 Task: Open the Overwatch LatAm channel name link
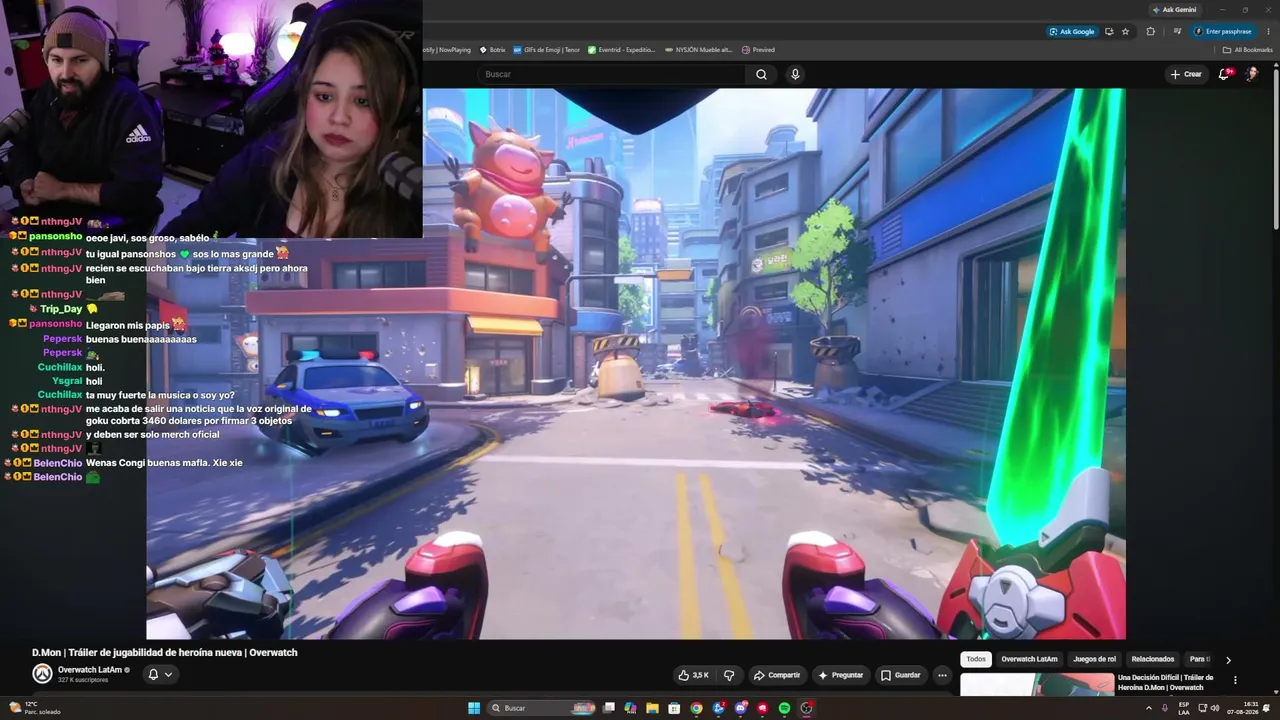coord(90,670)
